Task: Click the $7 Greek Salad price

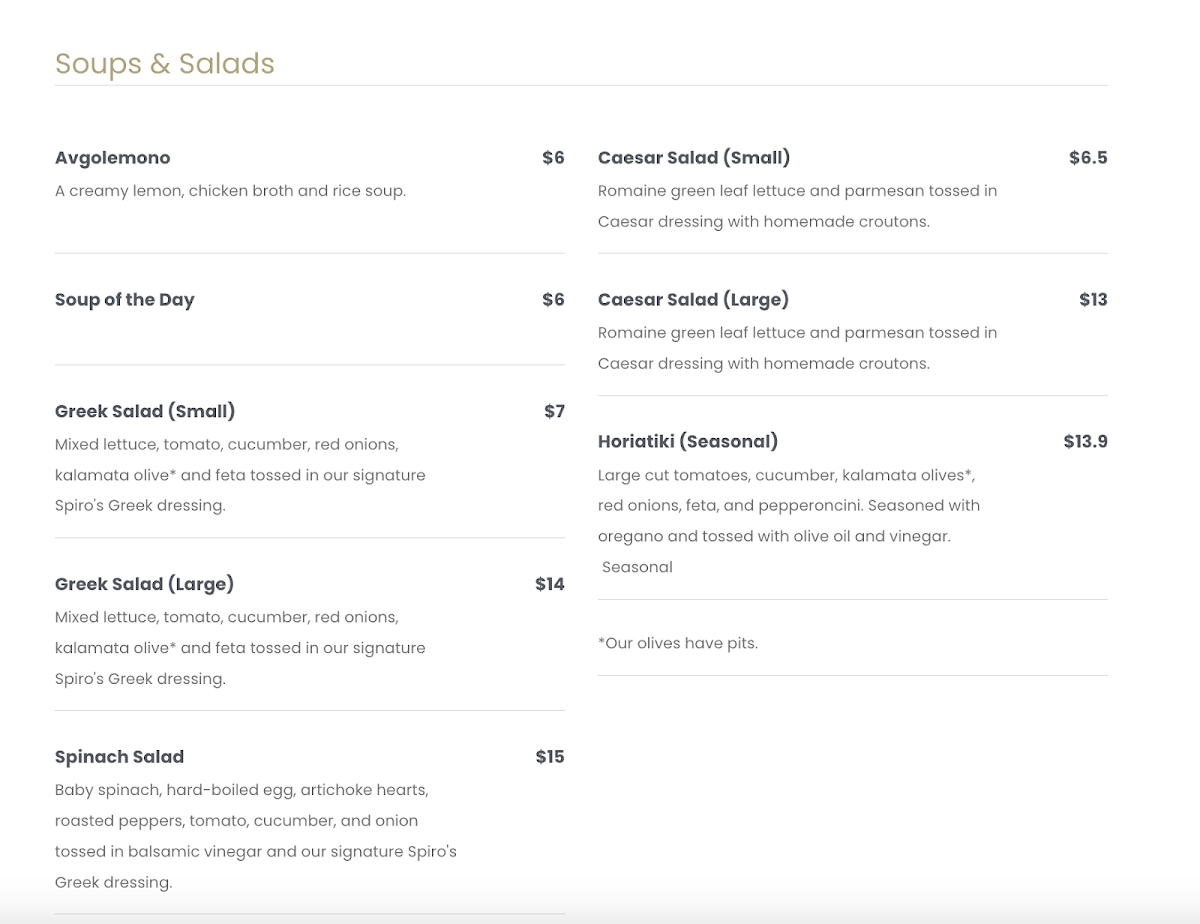Action: point(554,411)
